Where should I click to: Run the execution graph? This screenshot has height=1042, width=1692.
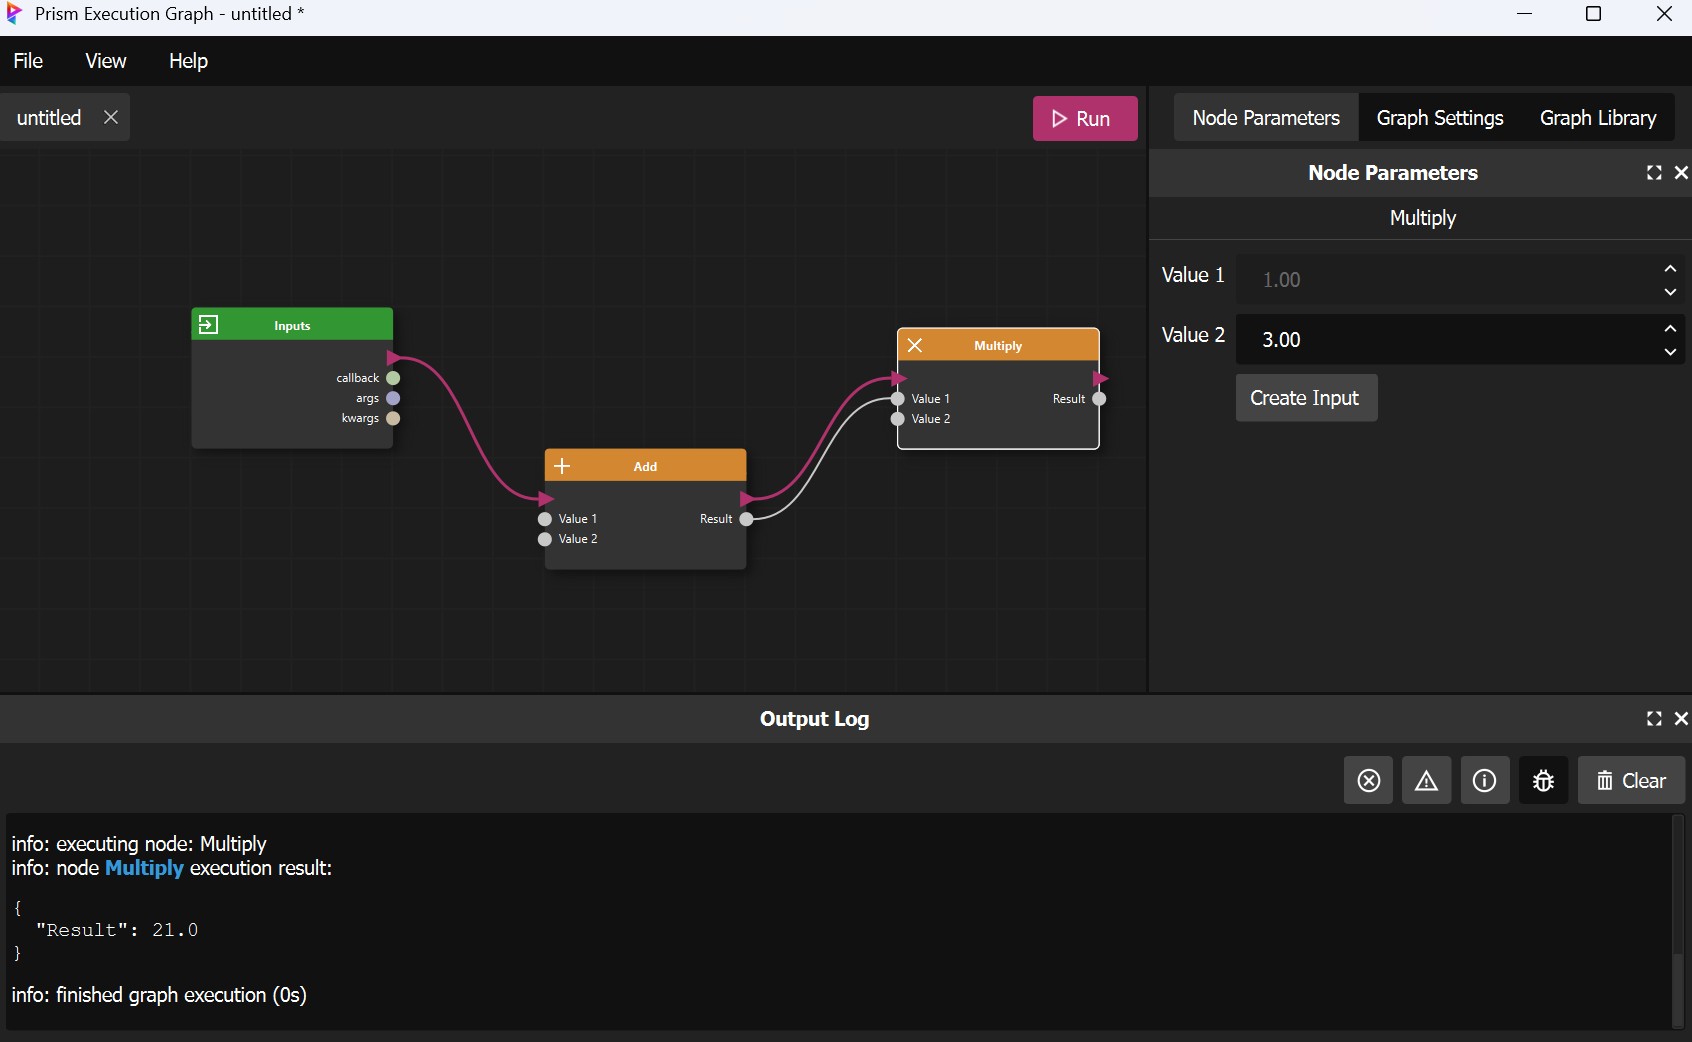point(1084,118)
